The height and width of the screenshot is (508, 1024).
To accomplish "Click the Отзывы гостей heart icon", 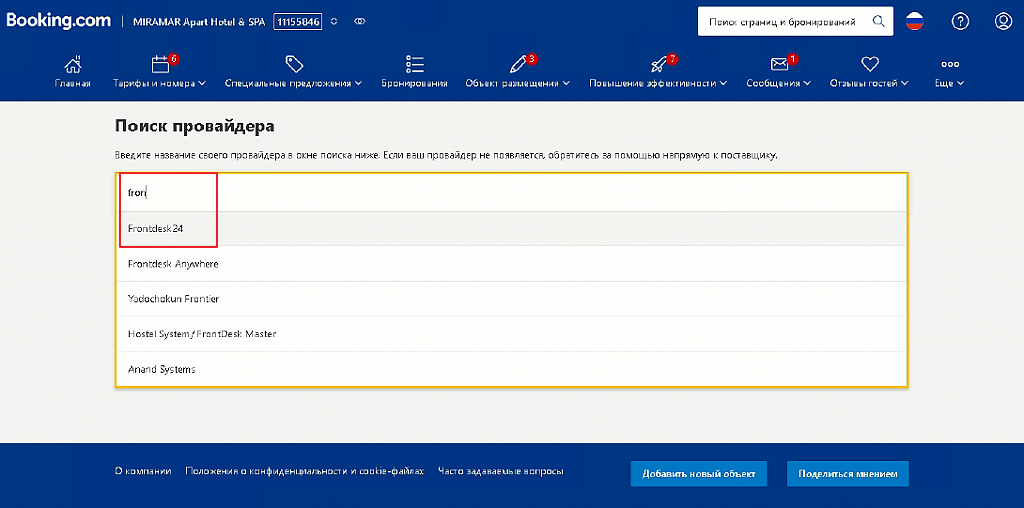I will pos(869,64).
